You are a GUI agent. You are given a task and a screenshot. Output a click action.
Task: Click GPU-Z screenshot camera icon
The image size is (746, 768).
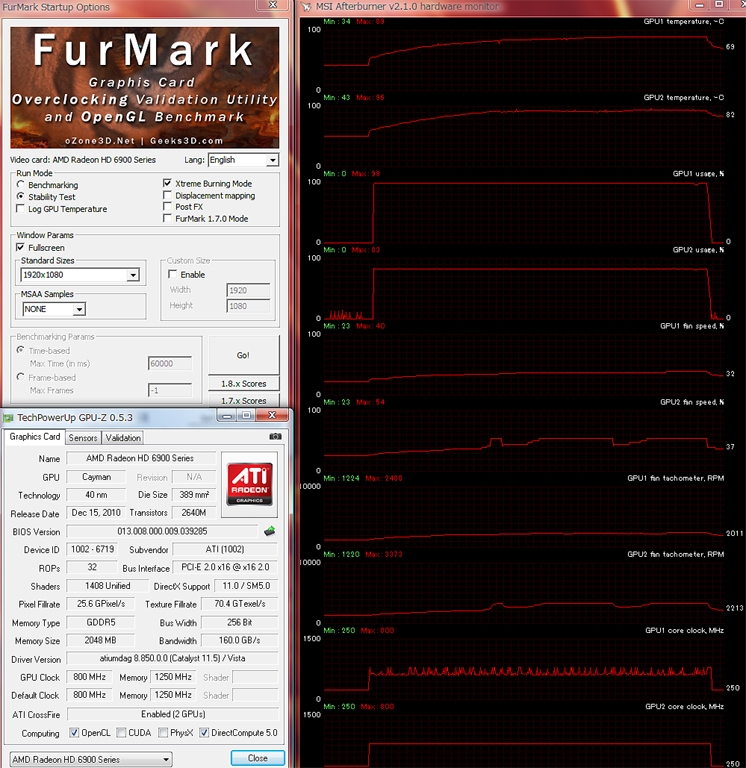point(275,436)
